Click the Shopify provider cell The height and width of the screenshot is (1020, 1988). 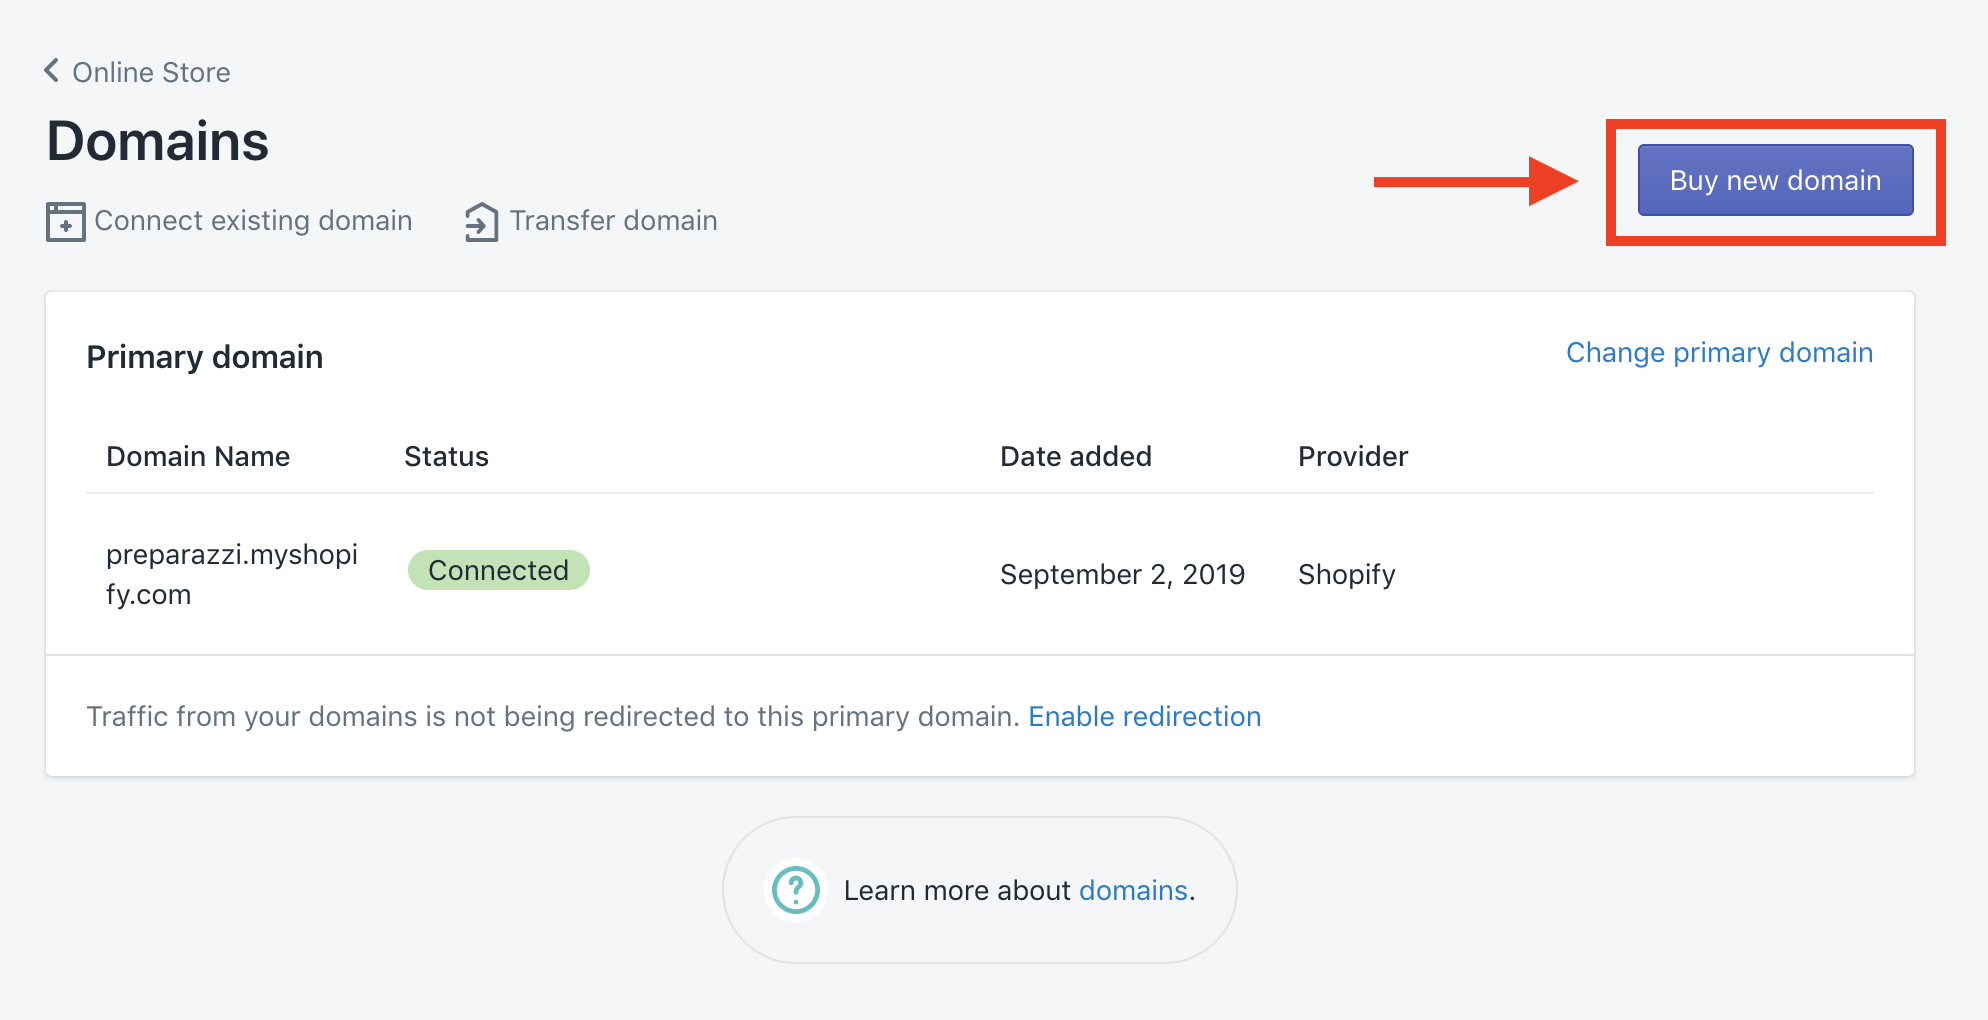[1346, 574]
